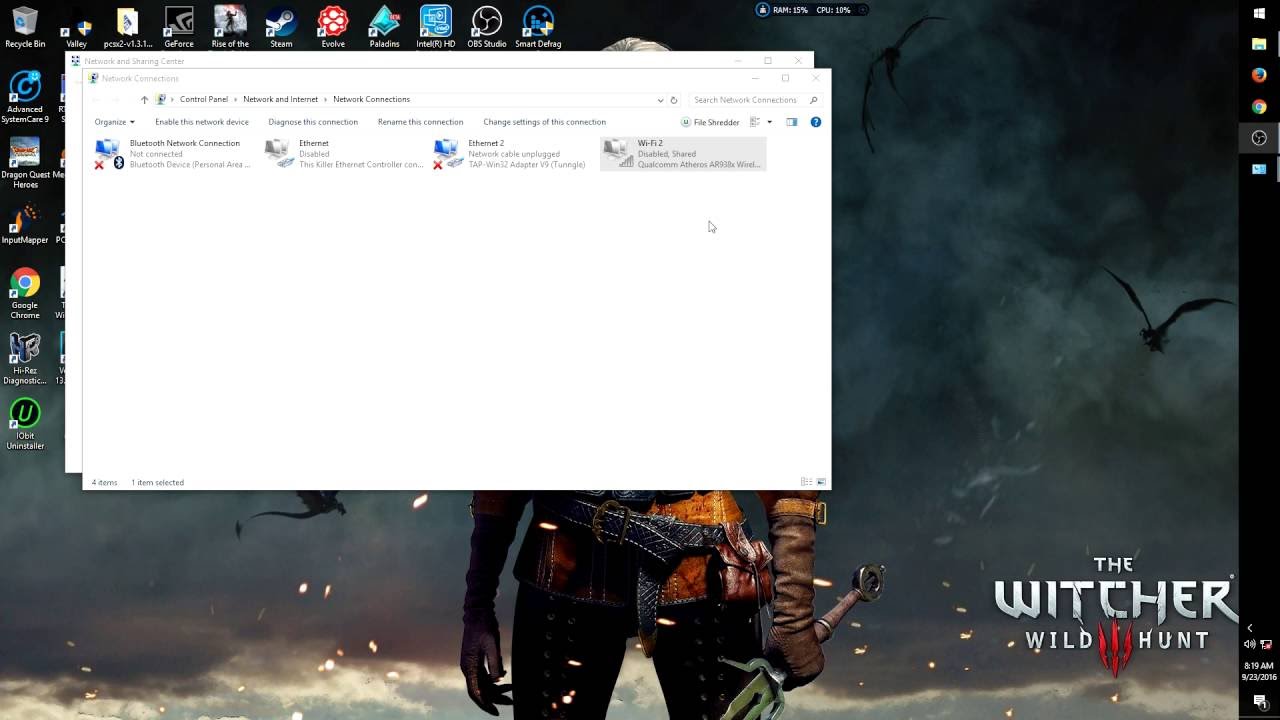Click the RAM and CPU usage monitor widget
Viewport: 1280px width, 720px height.
click(x=813, y=10)
